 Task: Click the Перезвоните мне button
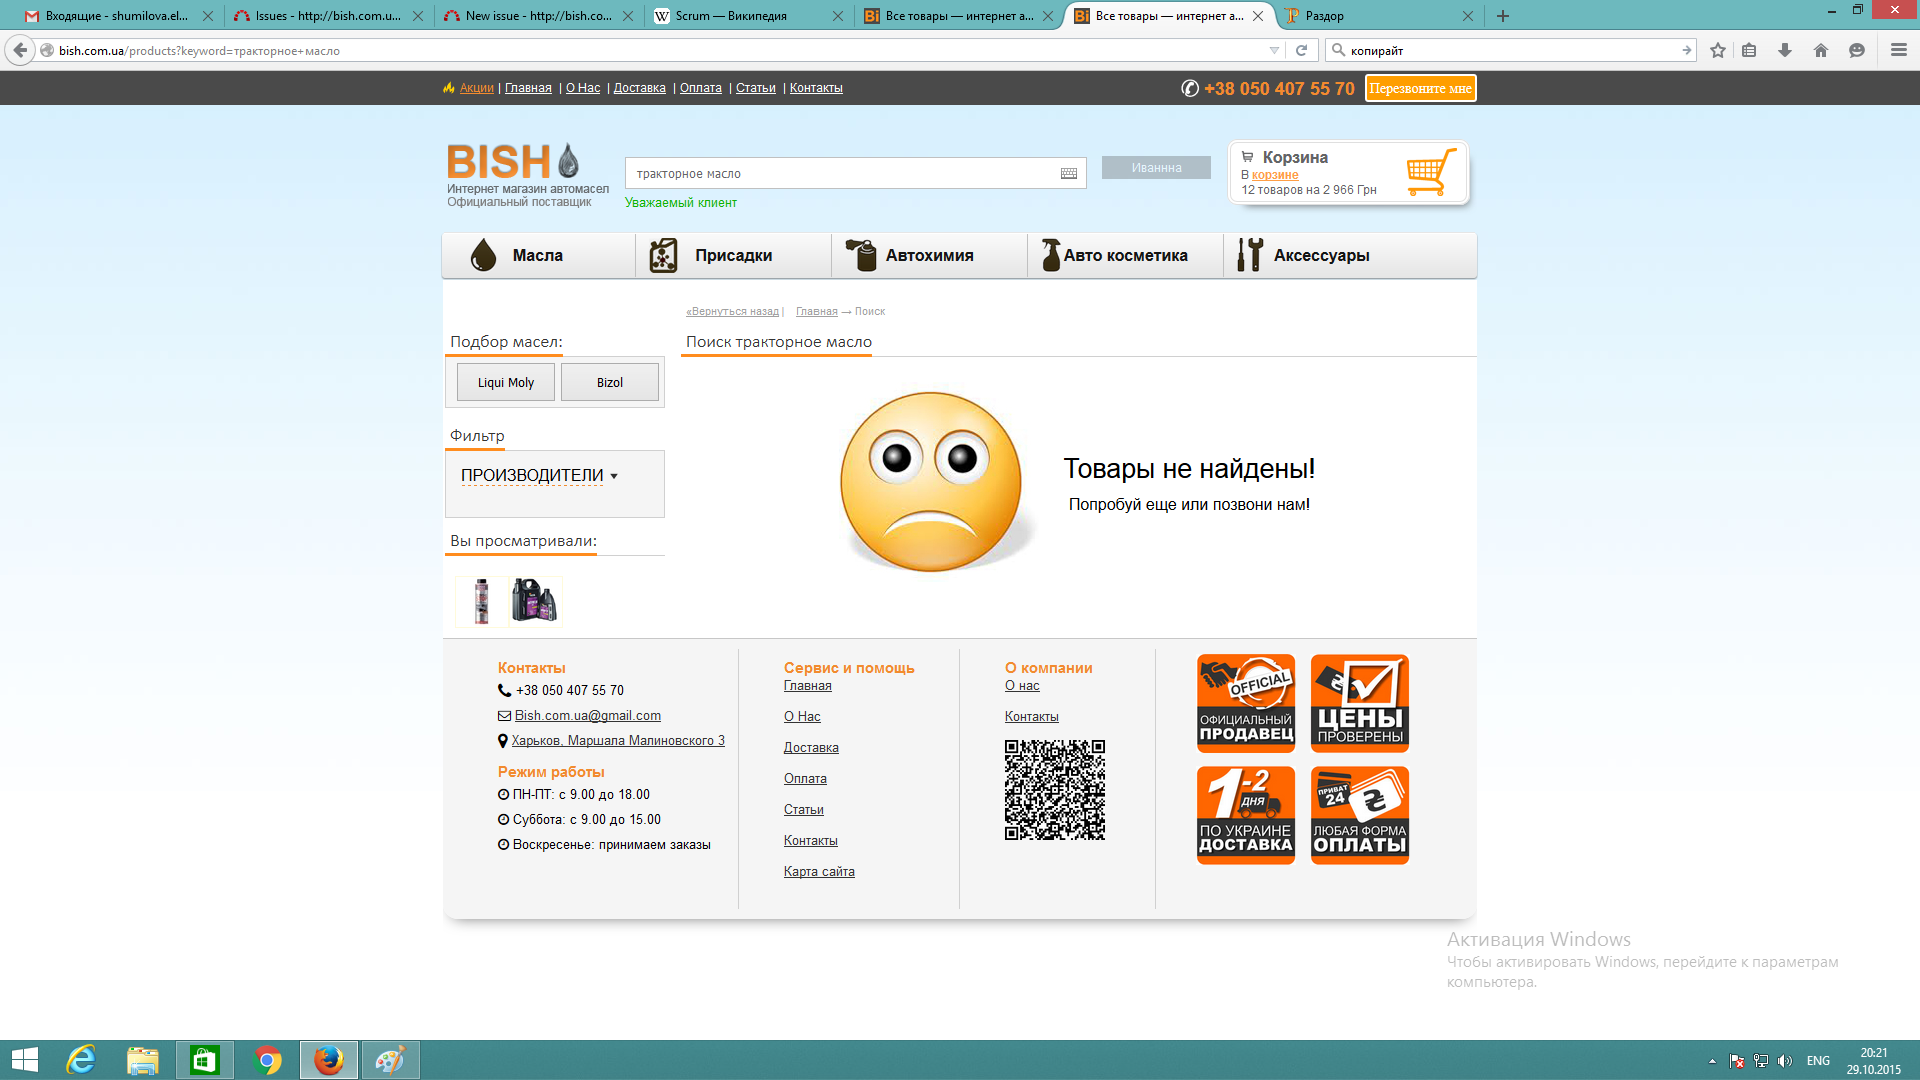click(x=1420, y=88)
